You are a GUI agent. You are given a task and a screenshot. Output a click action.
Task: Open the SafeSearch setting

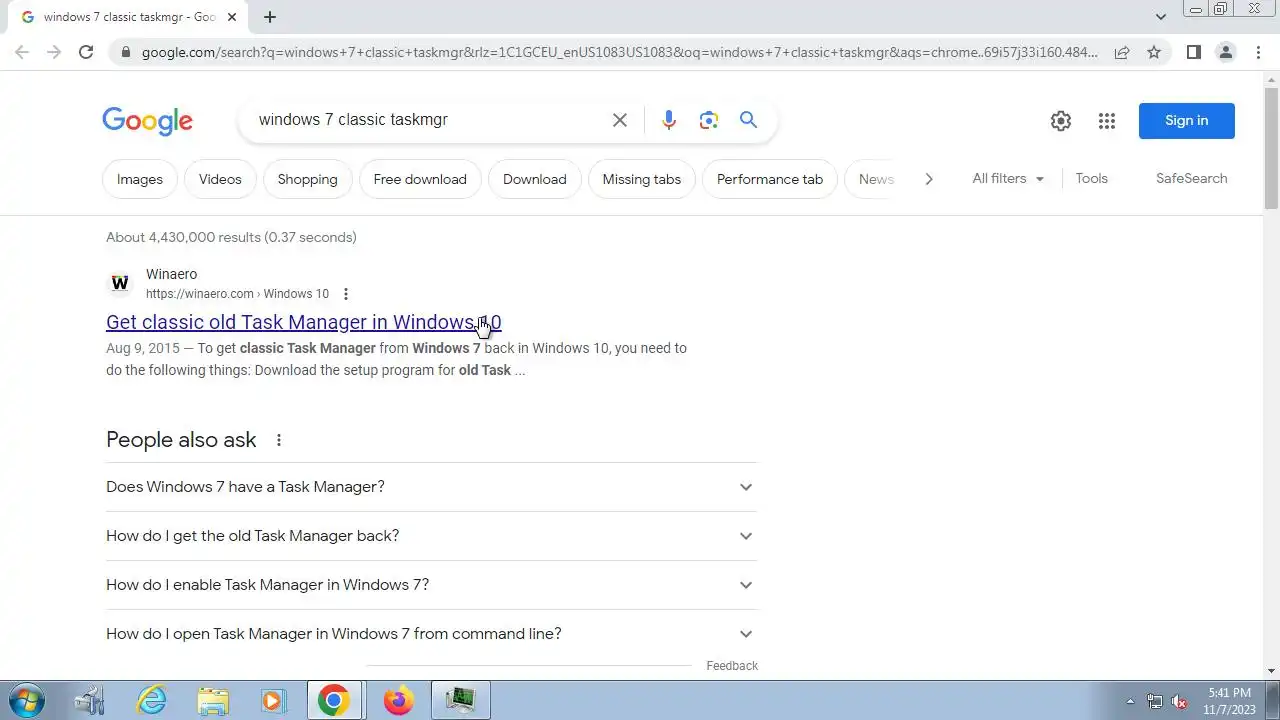(x=1191, y=178)
